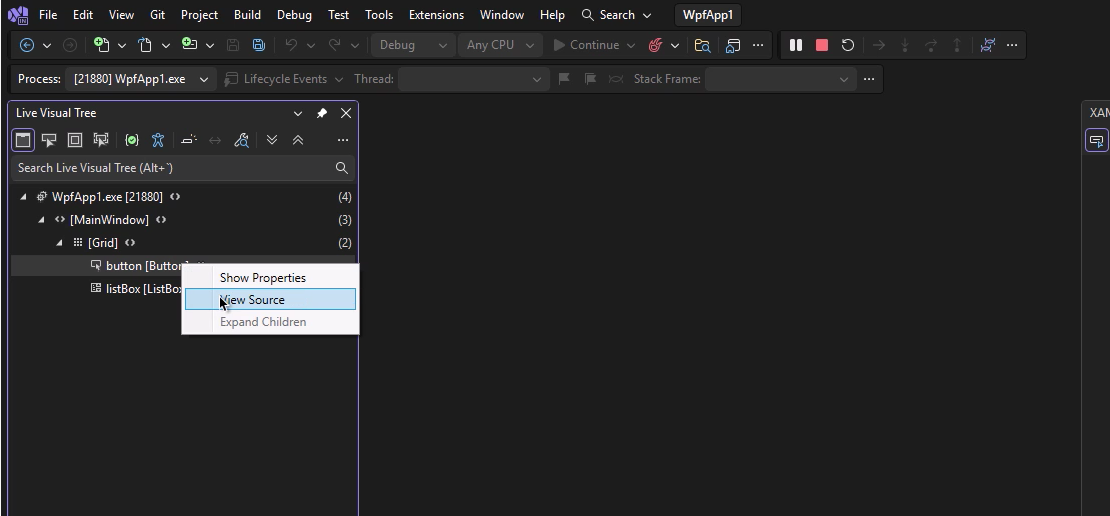Image resolution: width=1110 pixels, height=516 pixels.
Task: Click the New Item add-file icon
Action: (101, 45)
